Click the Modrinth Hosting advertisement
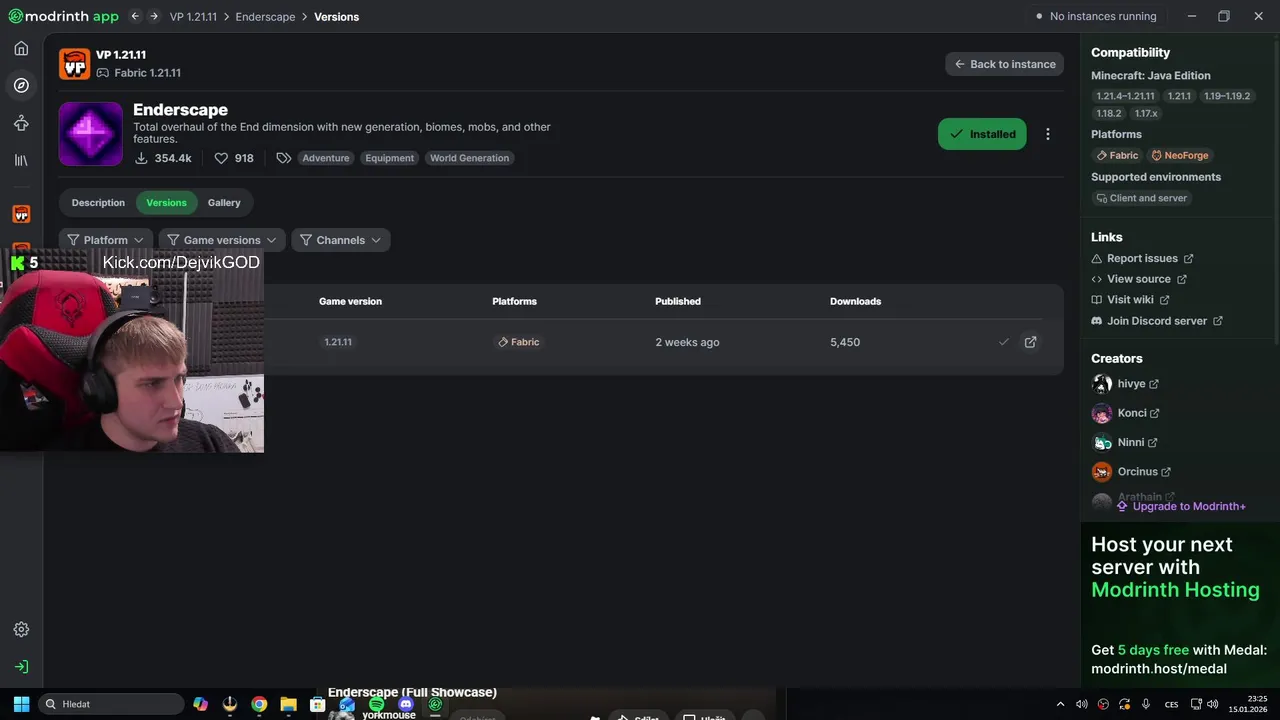Image resolution: width=1280 pixels, height=720 pixels. [1180, 605]
